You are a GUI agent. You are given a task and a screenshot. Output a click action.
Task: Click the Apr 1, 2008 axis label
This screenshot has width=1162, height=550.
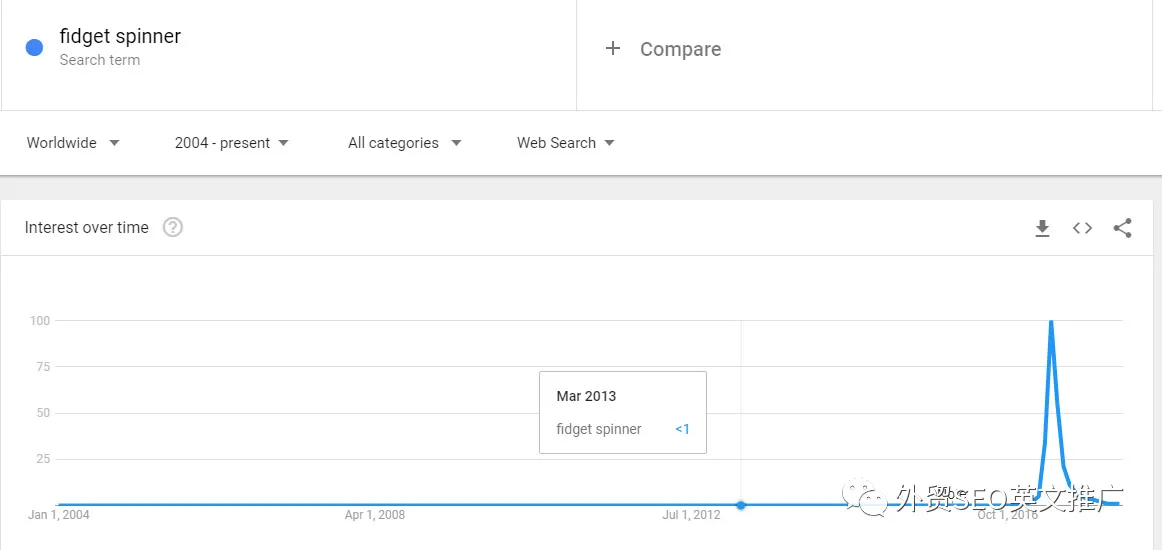pyautogui.click(x=375, y=515)
